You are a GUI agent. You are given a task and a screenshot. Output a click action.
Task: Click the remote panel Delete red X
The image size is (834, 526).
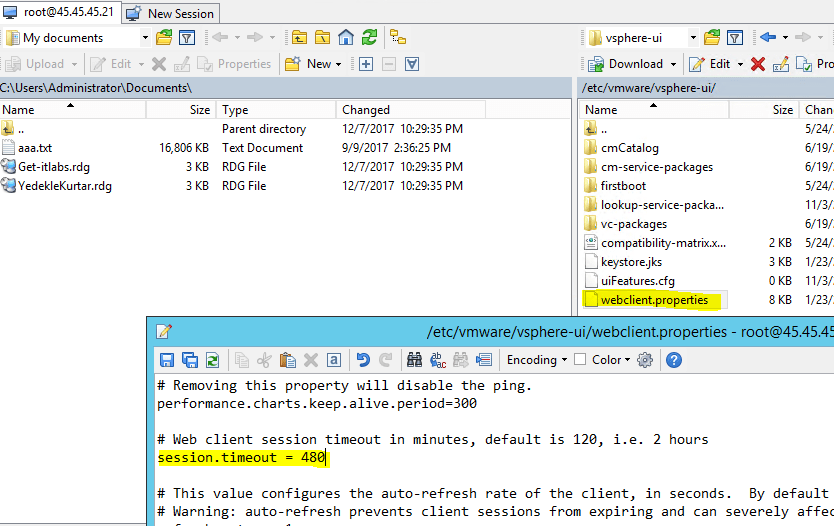click(x=757, y=64)
